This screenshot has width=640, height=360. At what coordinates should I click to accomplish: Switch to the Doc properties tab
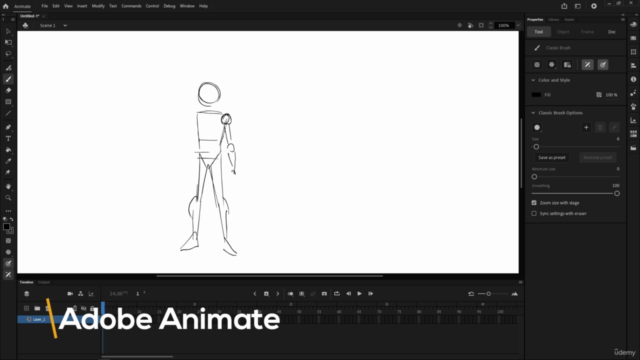(x=611, y=32)
